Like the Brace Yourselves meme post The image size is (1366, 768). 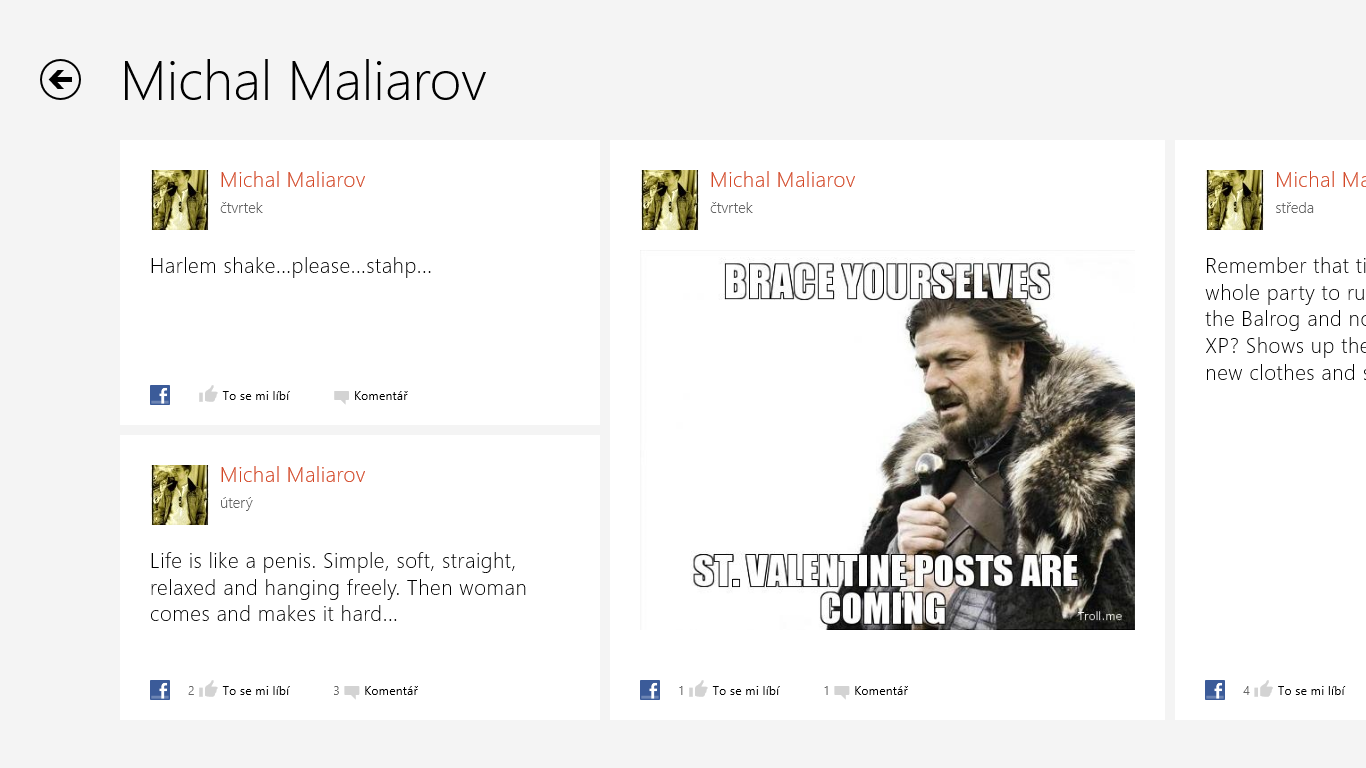click(x=735, y=690)
